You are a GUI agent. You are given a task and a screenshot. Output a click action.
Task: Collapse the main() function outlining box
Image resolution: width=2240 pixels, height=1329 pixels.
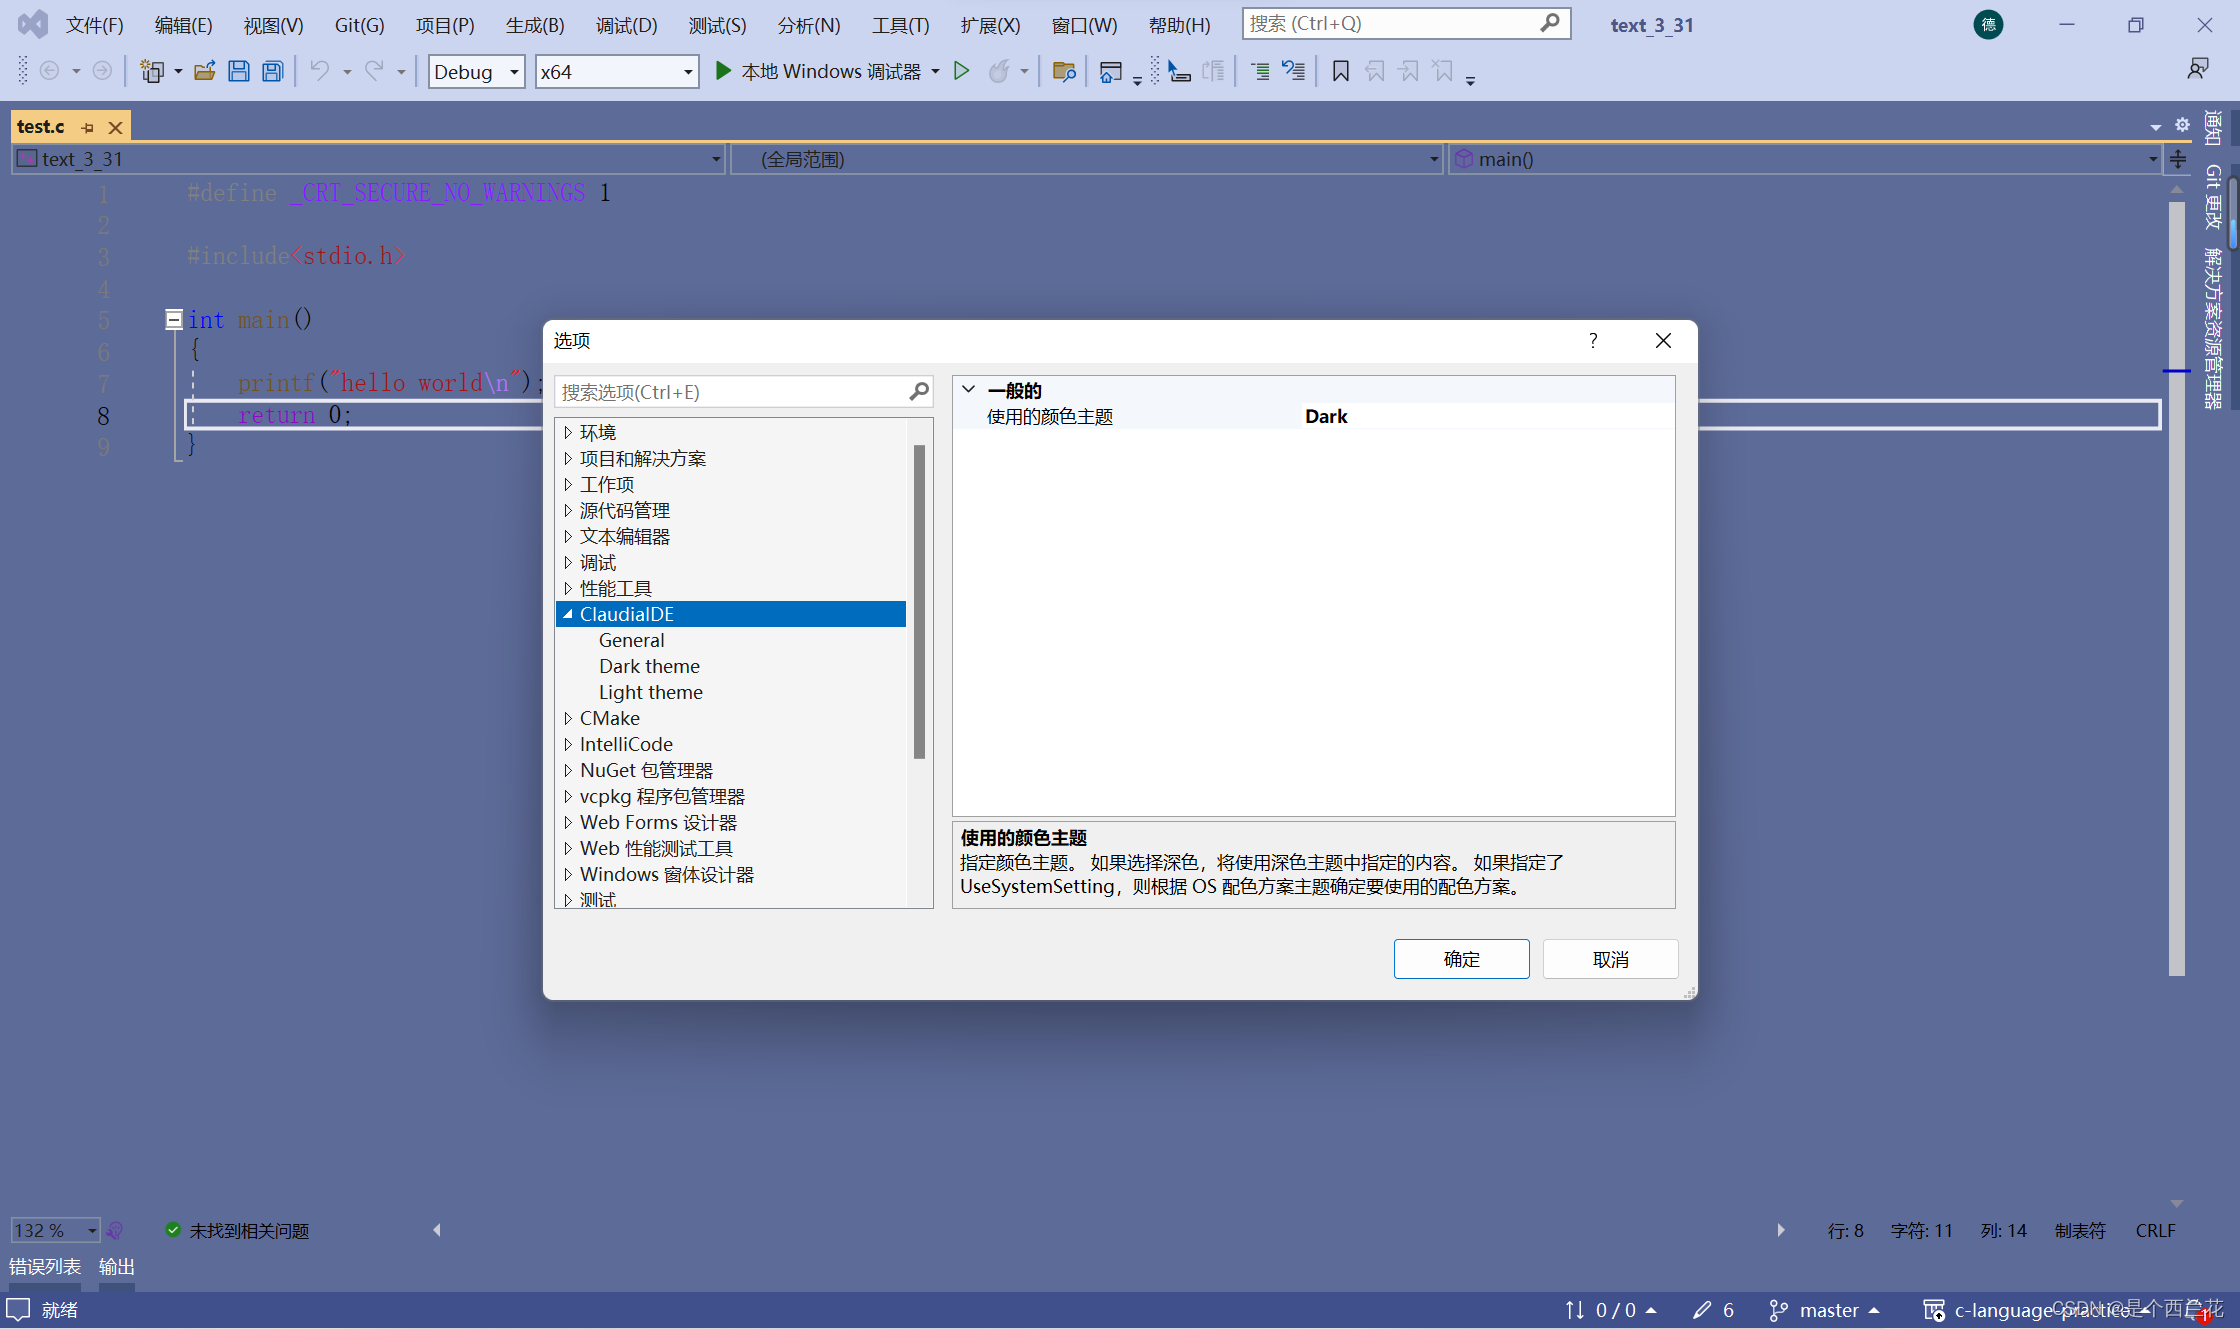[174, 320]
